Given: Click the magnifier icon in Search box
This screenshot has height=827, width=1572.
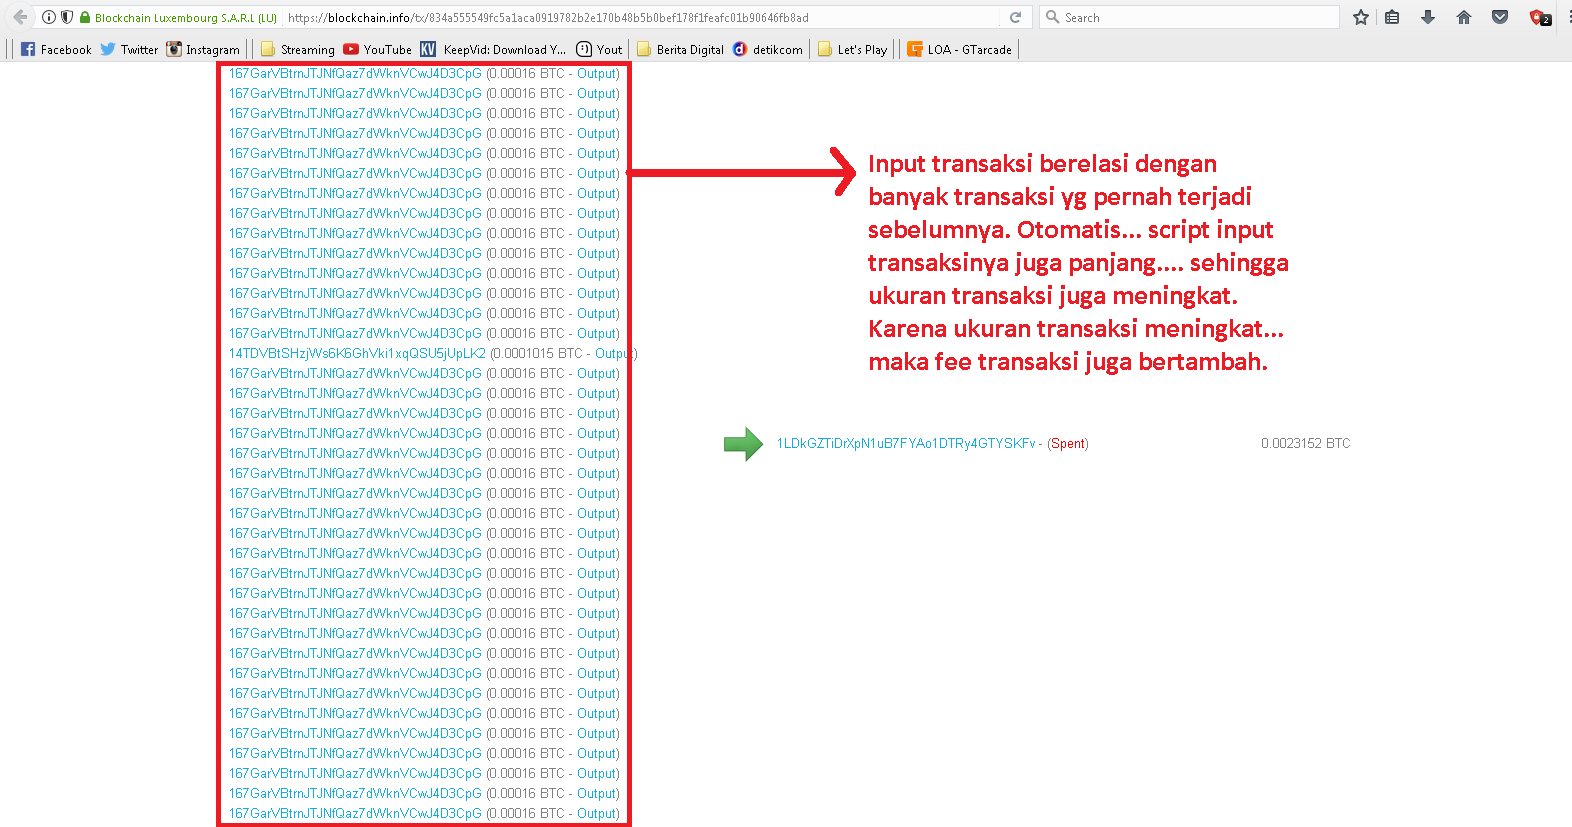Looking at the screenshot, I should [x=1052, y=17].
